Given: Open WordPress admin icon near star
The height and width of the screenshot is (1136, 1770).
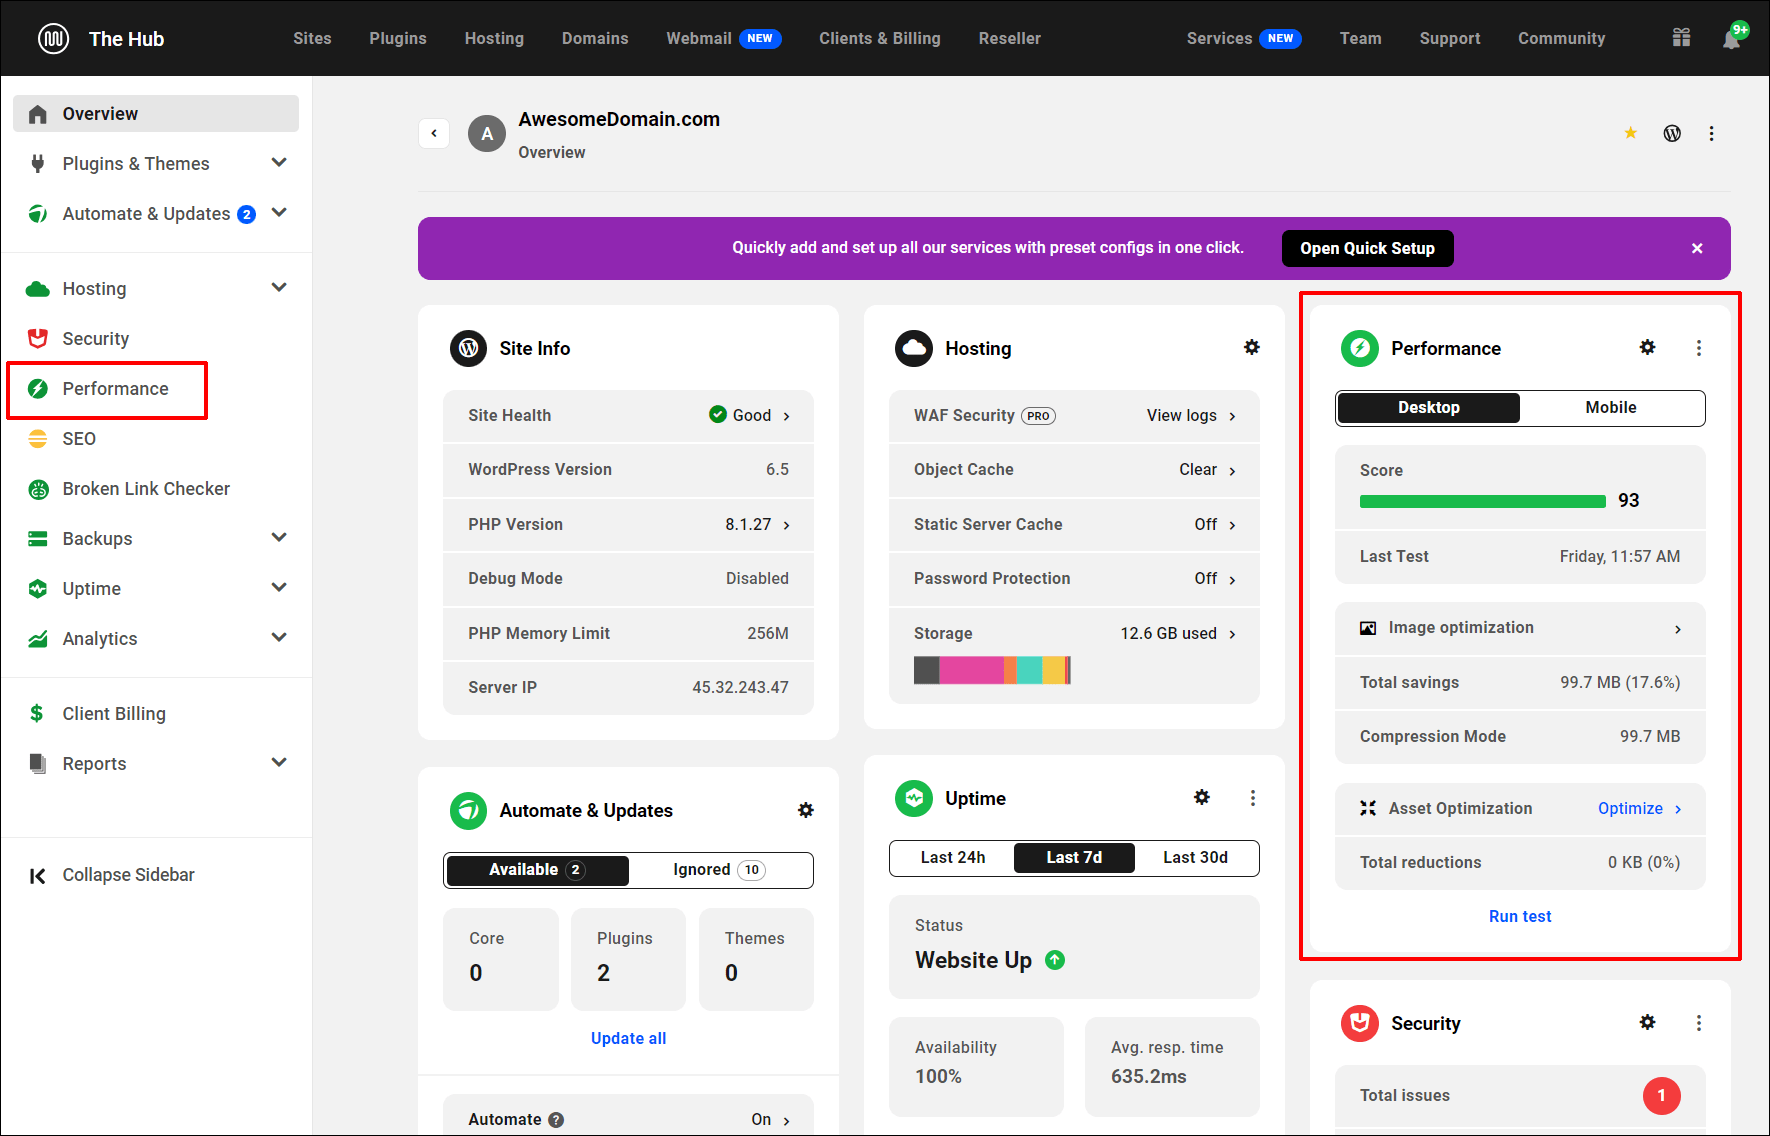Looking at the screenshot, I should 1672,133.
